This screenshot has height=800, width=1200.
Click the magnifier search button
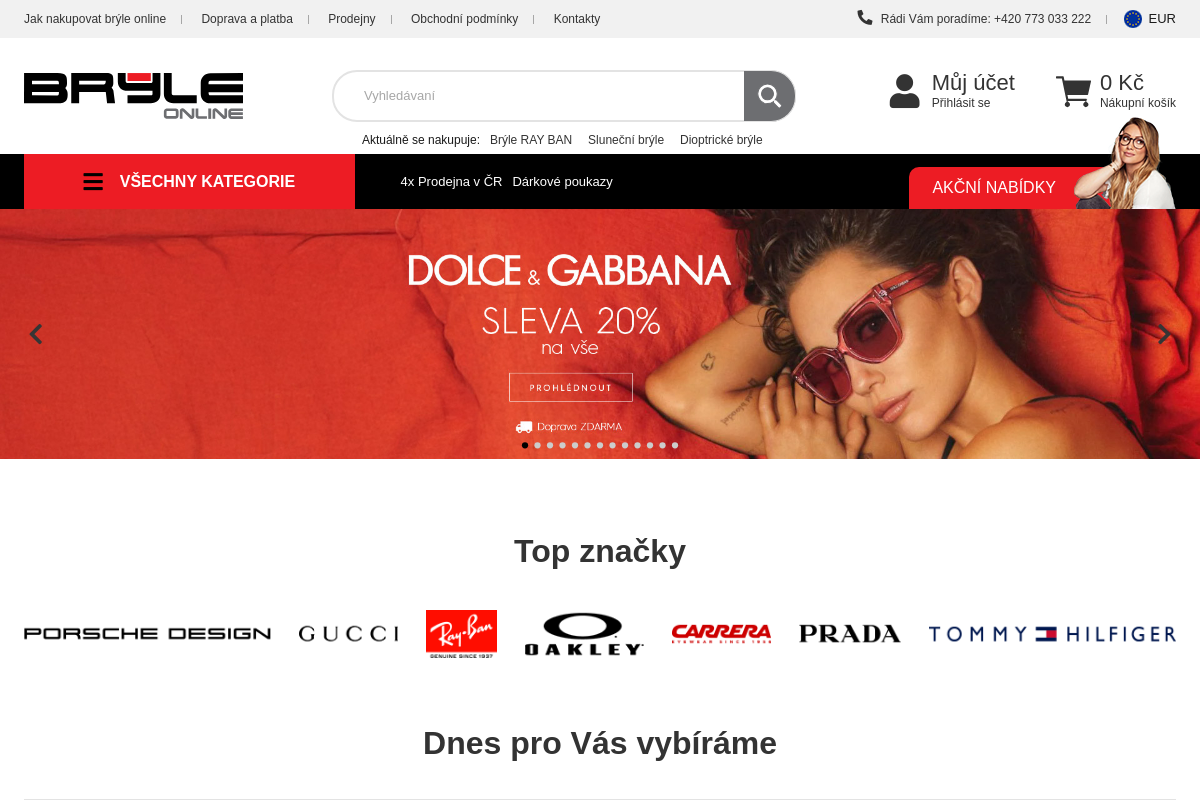point(769,96)
